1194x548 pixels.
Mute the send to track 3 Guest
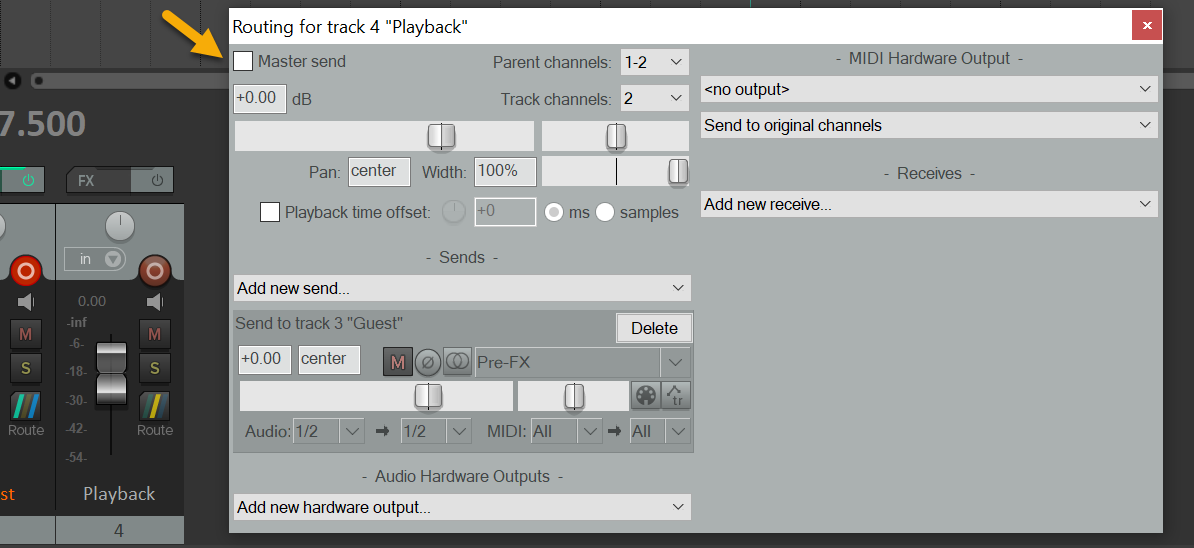(397, 362)
